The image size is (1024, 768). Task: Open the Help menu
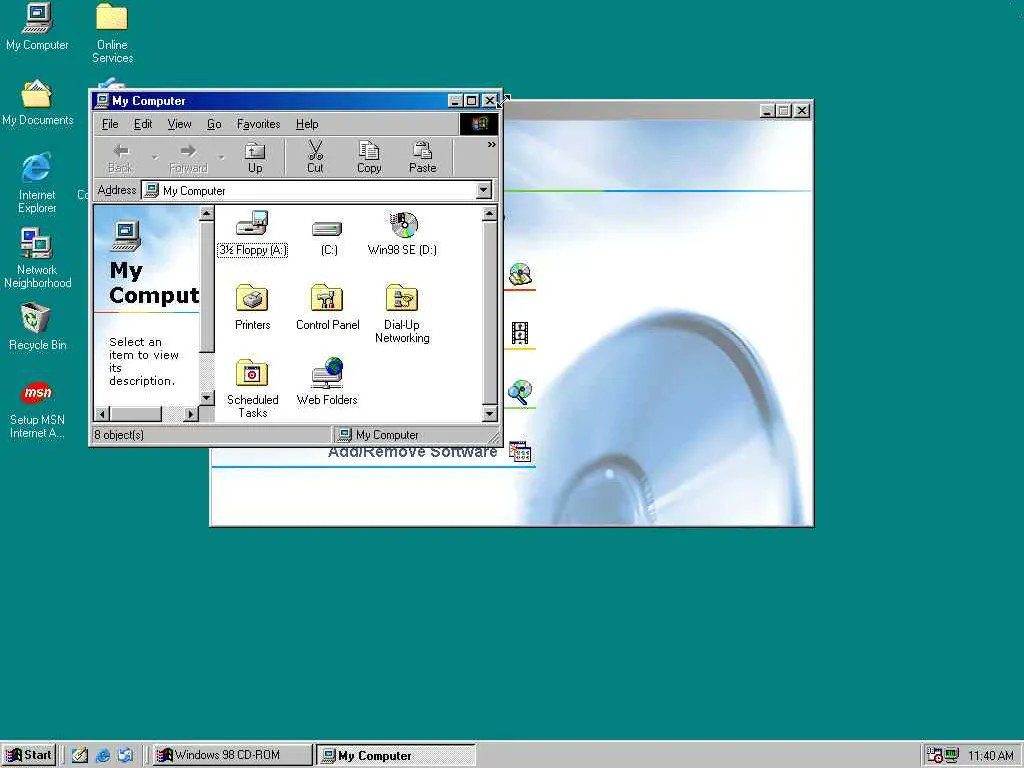307,124
